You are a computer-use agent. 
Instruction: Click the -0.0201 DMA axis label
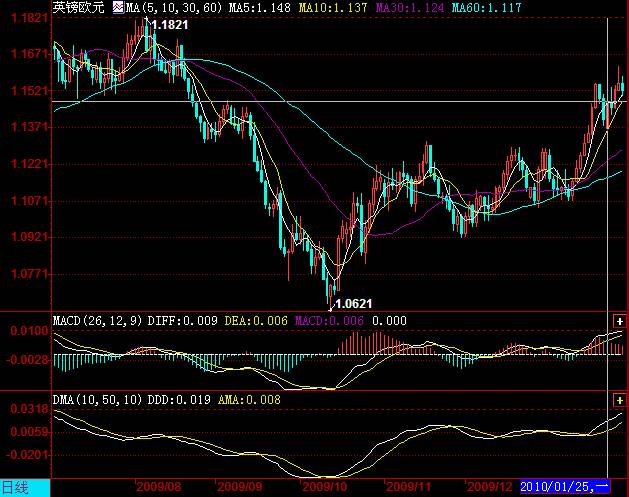pyautogui.click(x=27, y=455)
